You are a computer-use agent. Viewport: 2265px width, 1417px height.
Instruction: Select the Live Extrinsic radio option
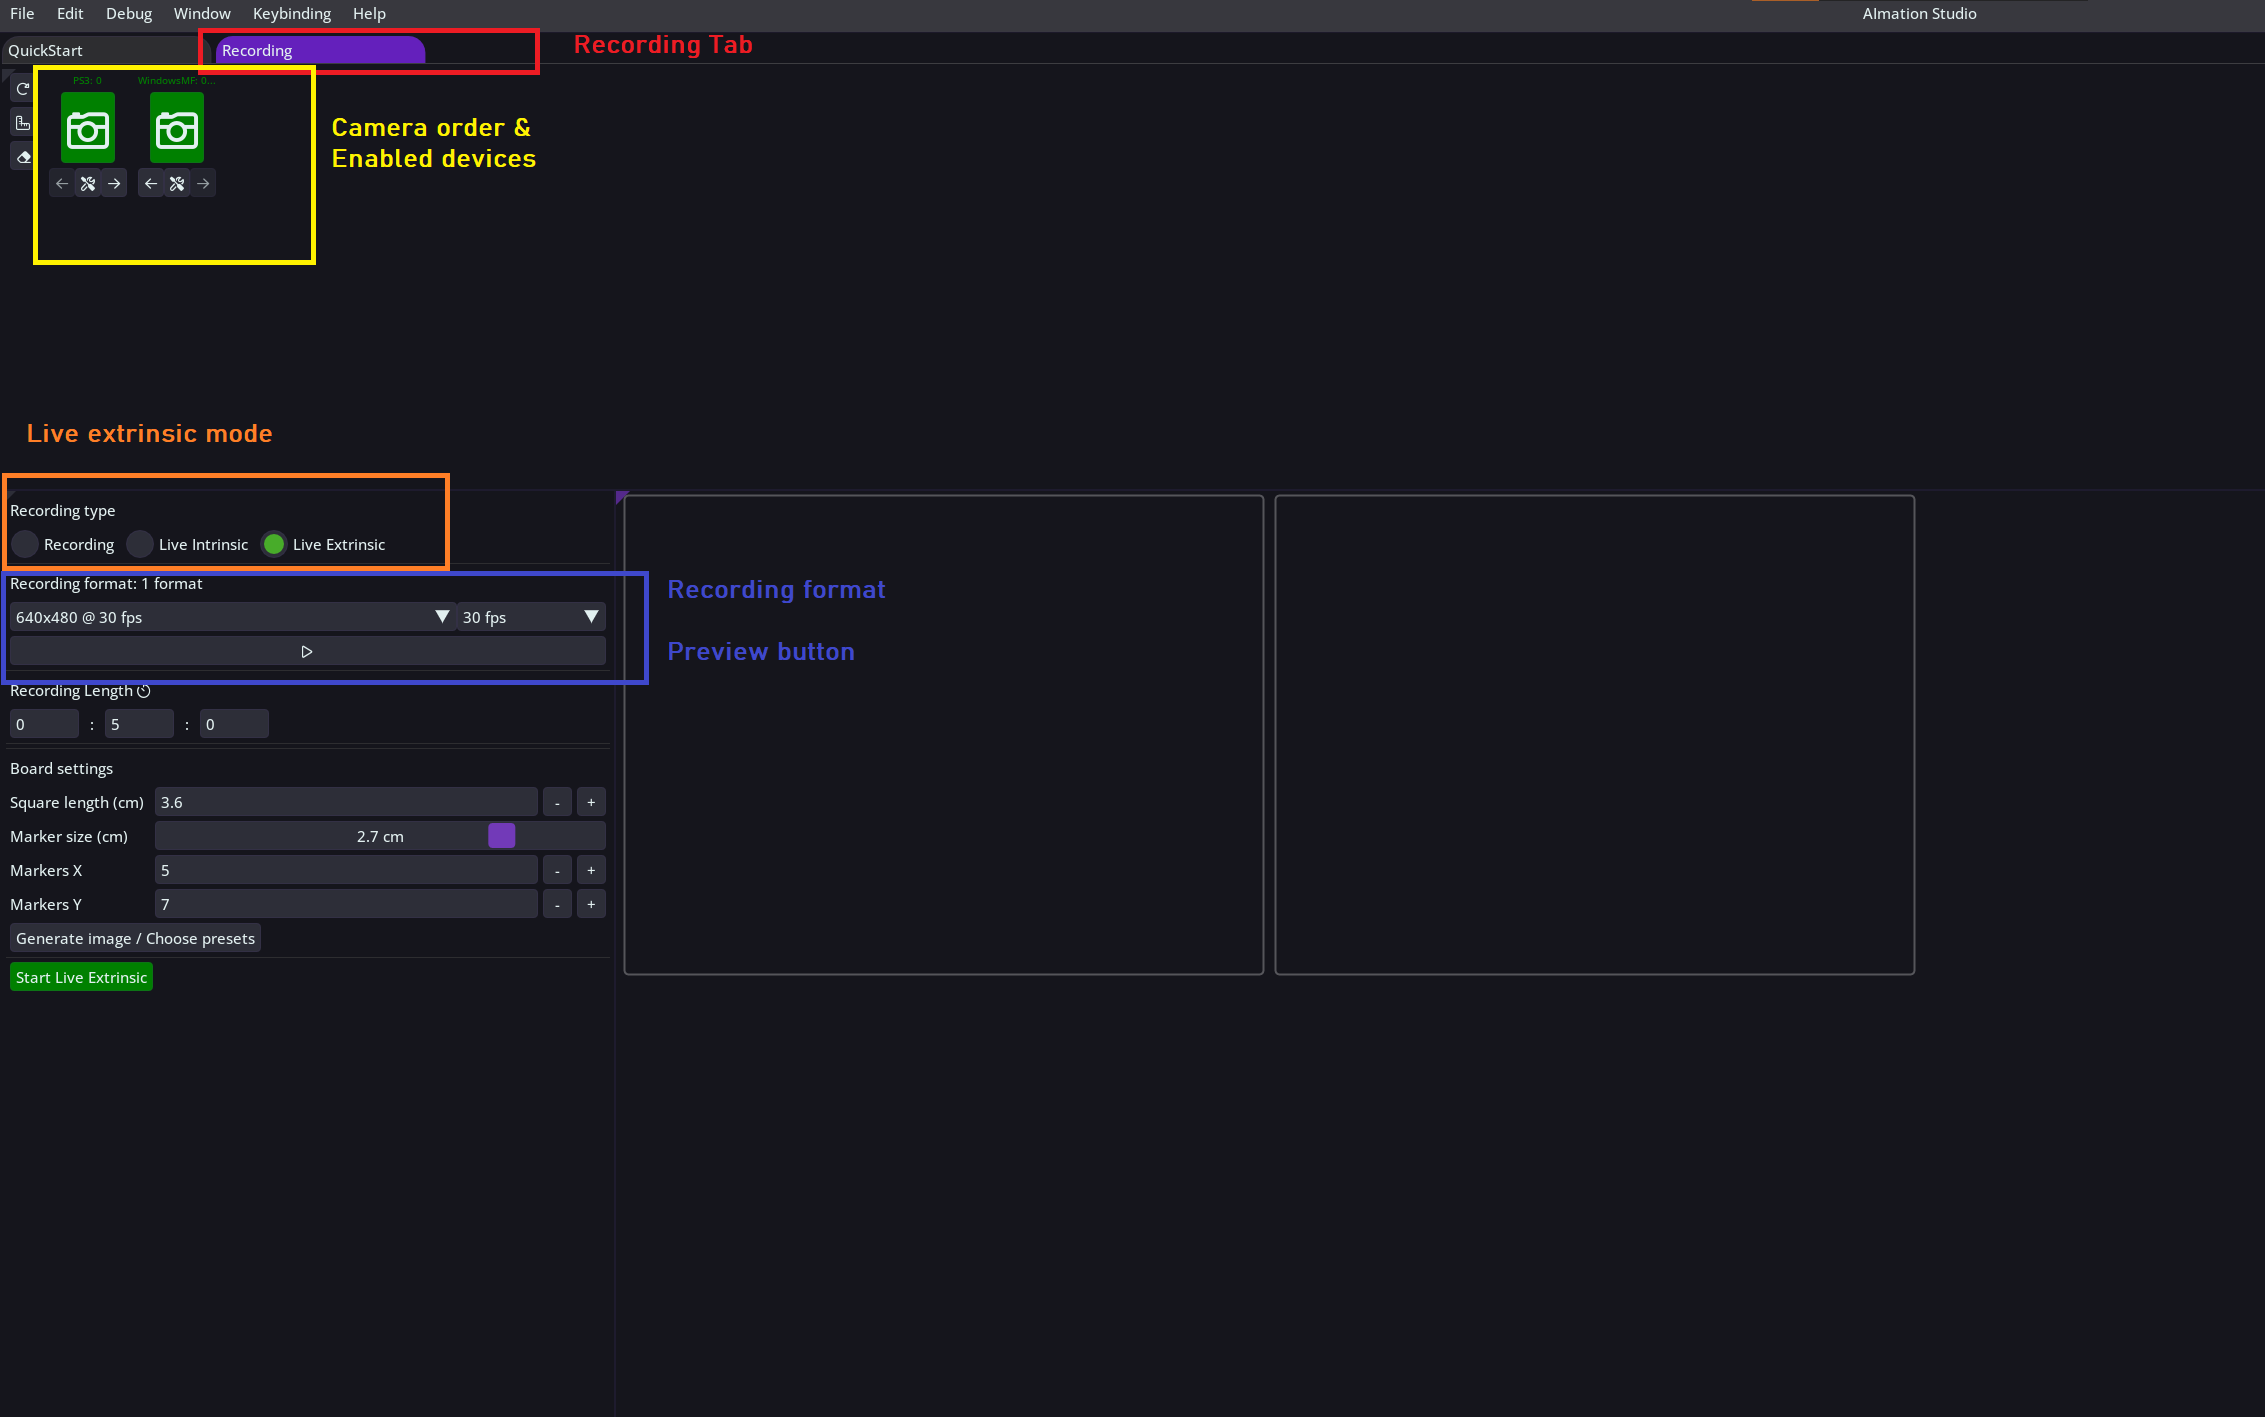click(274, 544)
